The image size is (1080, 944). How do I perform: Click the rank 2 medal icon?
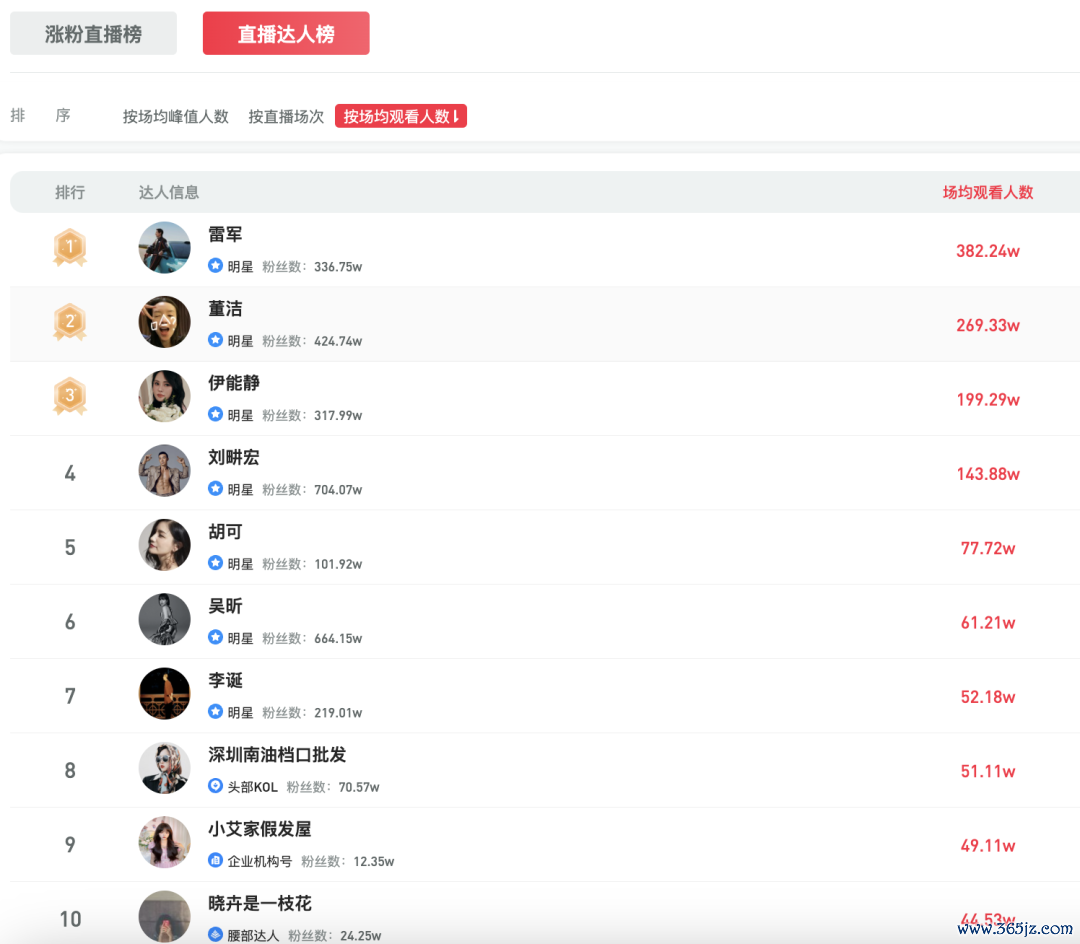tap(70, 322)
